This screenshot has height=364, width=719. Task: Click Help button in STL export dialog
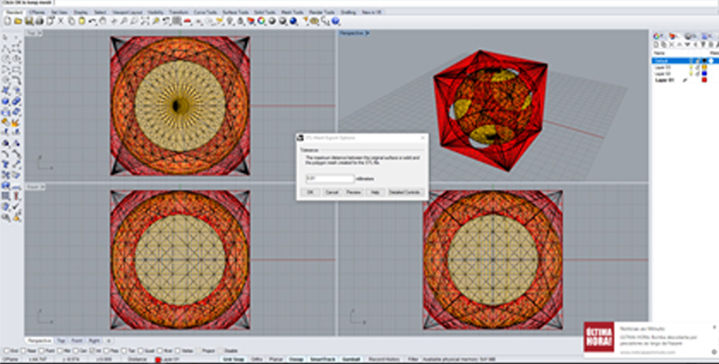pos(375,193)
